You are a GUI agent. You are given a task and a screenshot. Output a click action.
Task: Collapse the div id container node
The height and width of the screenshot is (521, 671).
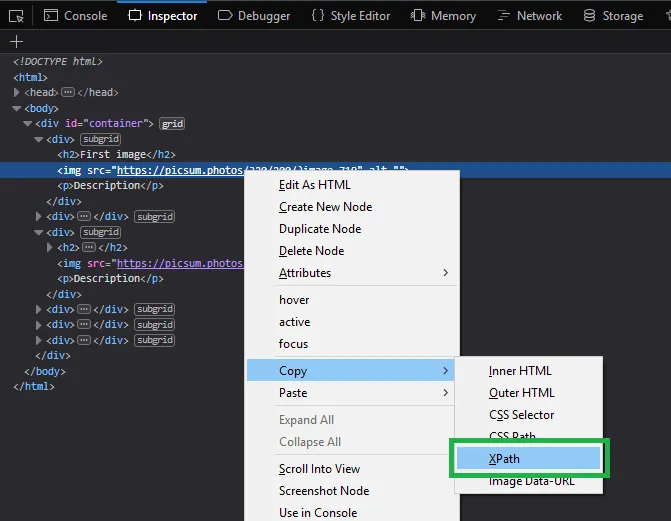[x=28, y=124]
